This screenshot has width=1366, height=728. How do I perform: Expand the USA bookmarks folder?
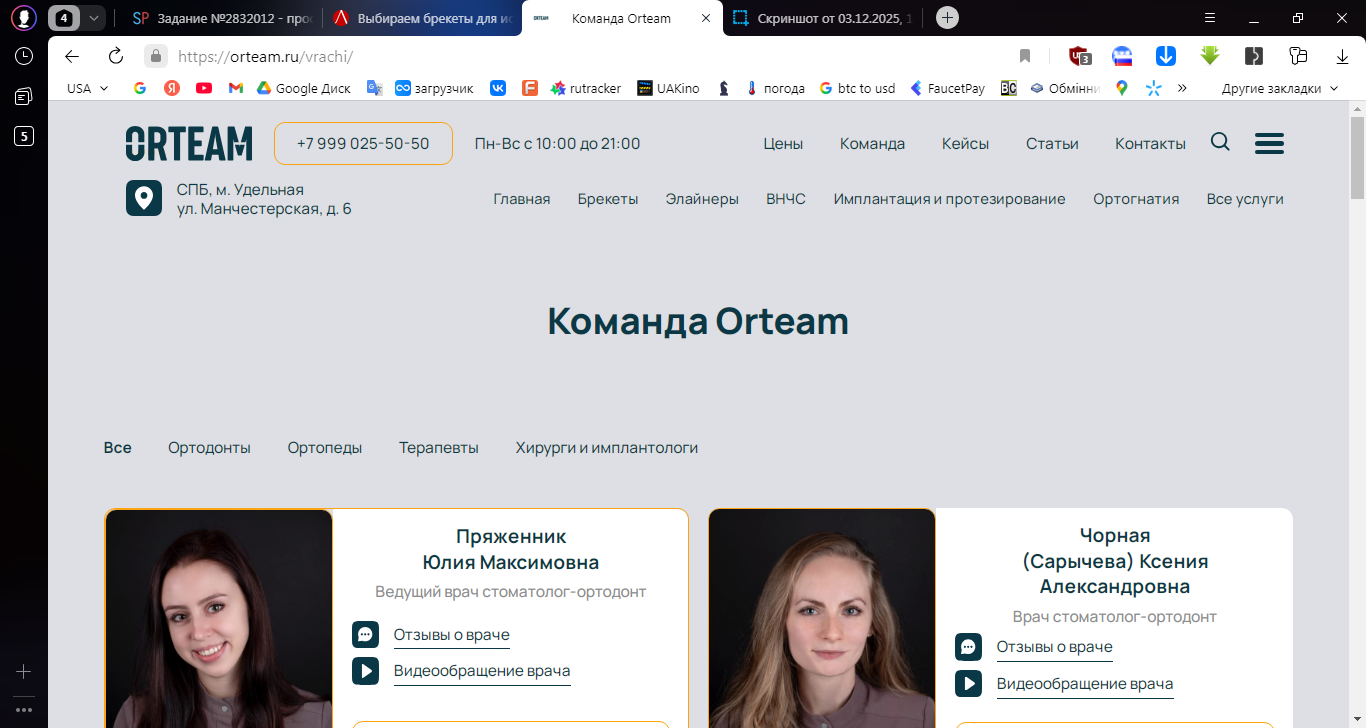click(x=88, y=88)
